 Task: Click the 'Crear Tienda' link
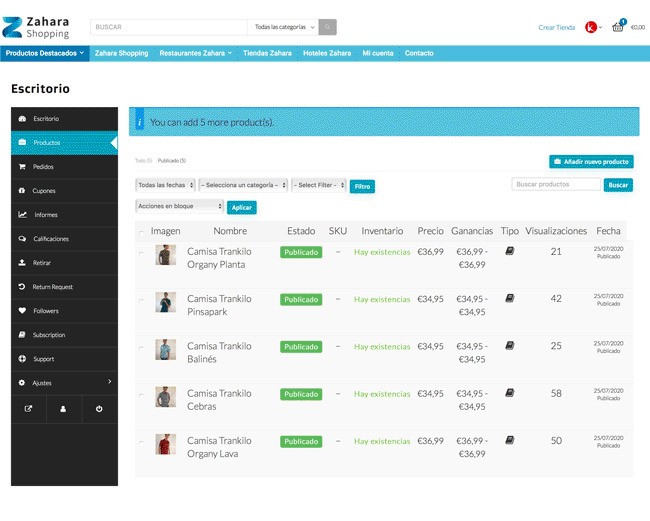556,27
